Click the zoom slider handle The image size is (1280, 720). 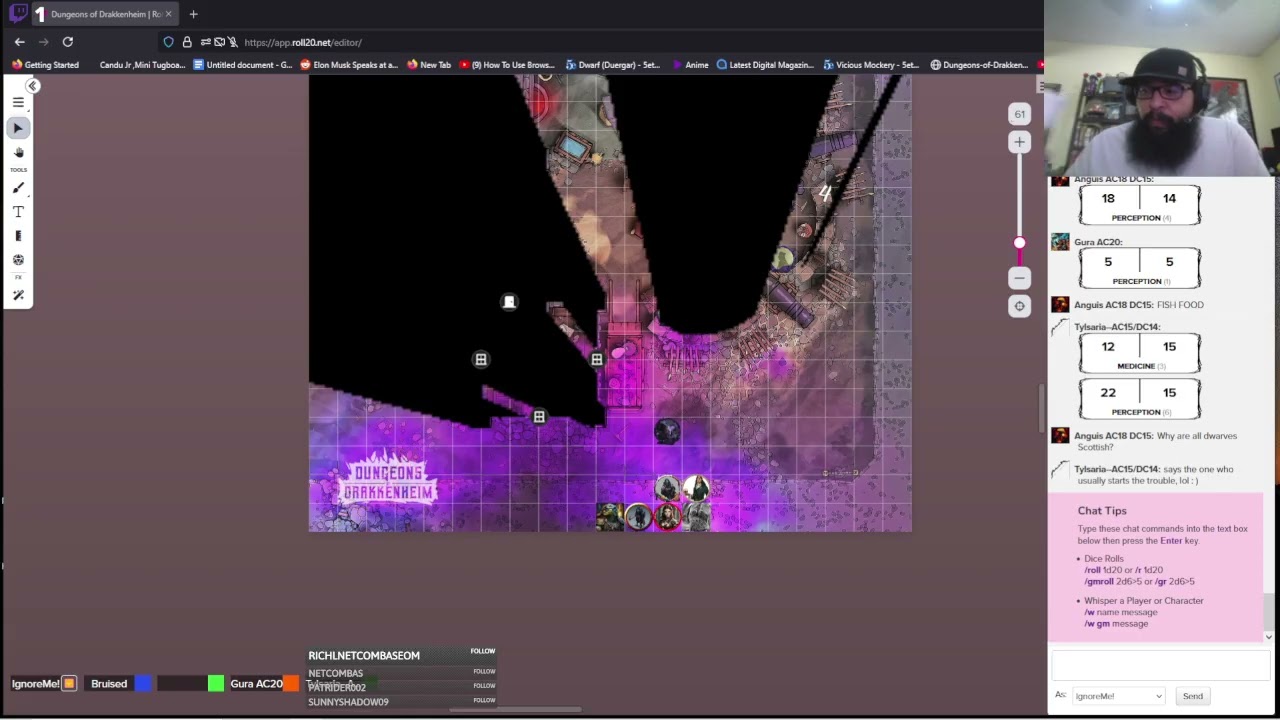1019,243
